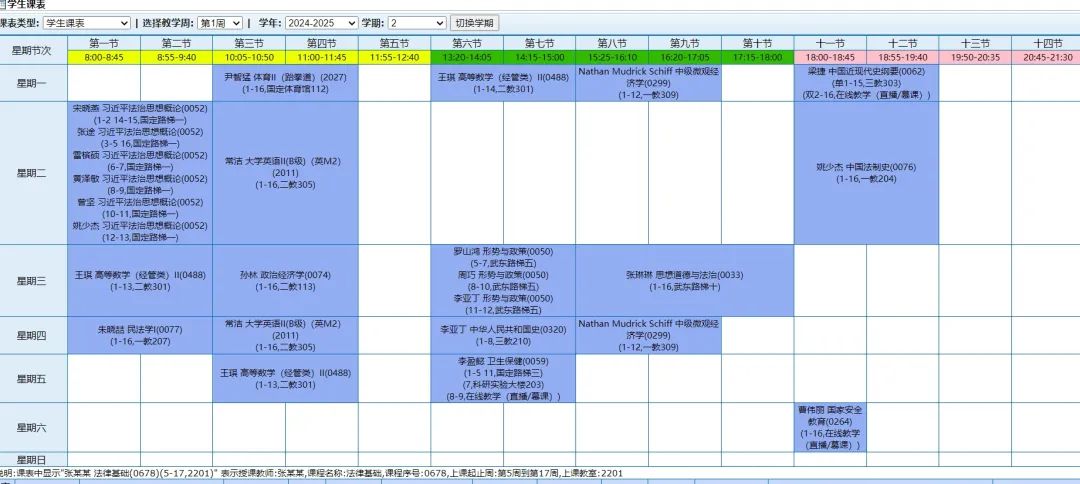1080x484 pixels.
Task: Click 张琳琳 思想道德与法治 course cell
Action: (x=684, y=280)
